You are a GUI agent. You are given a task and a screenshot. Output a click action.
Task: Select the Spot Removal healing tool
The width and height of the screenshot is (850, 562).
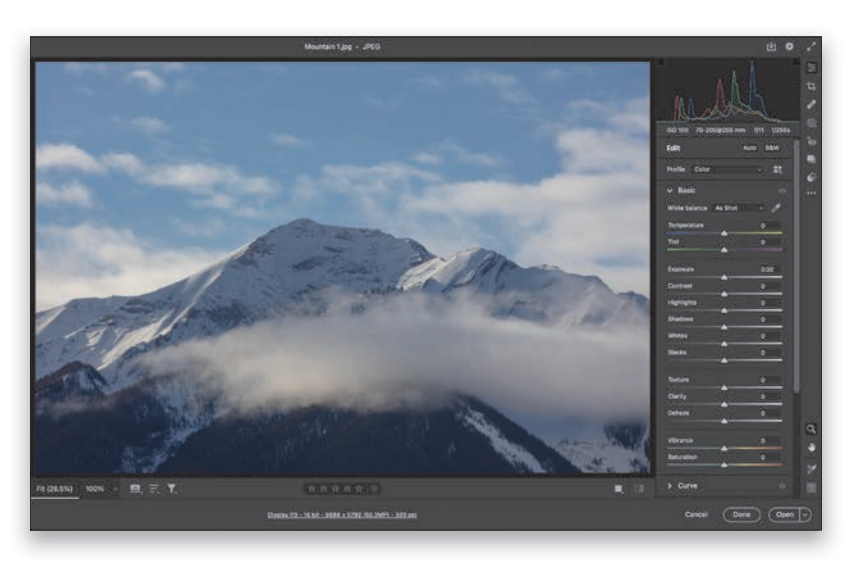pyautogui.click(x=812, y=104)
